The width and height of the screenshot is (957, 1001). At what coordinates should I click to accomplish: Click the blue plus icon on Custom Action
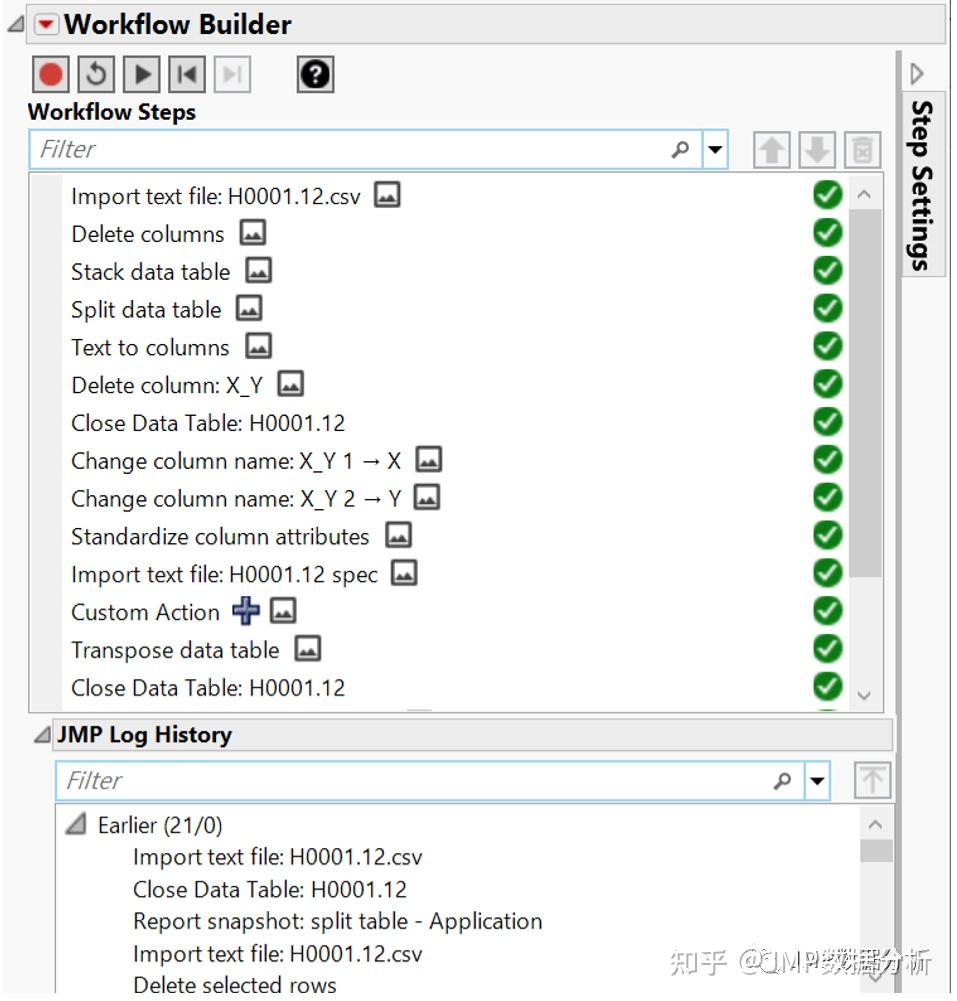click(246, 610)
